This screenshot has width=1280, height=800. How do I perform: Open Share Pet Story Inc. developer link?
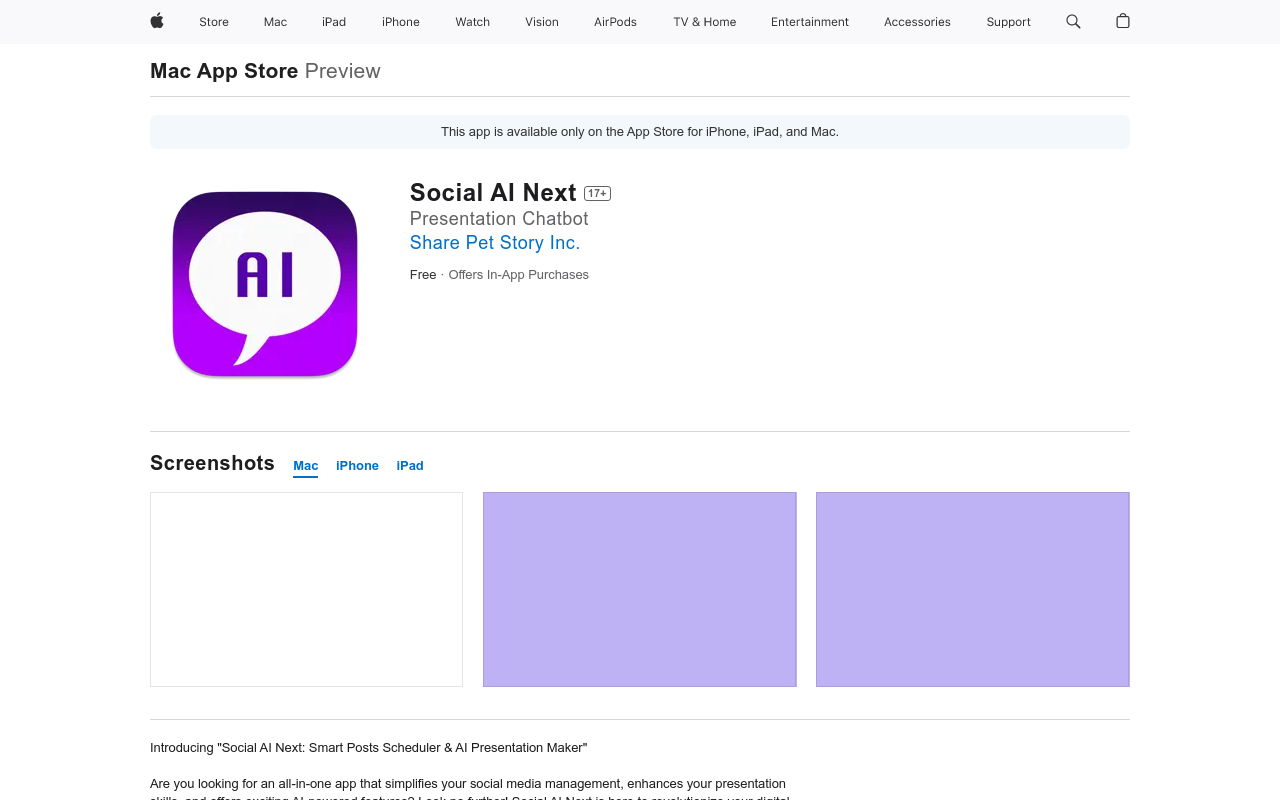click(x=495, y=243)
